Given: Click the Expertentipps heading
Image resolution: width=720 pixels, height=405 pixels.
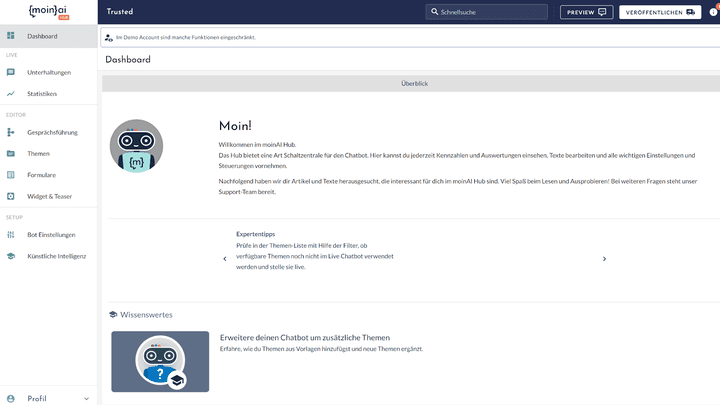Looking at the screenshot, I should (x=256, y=234).
